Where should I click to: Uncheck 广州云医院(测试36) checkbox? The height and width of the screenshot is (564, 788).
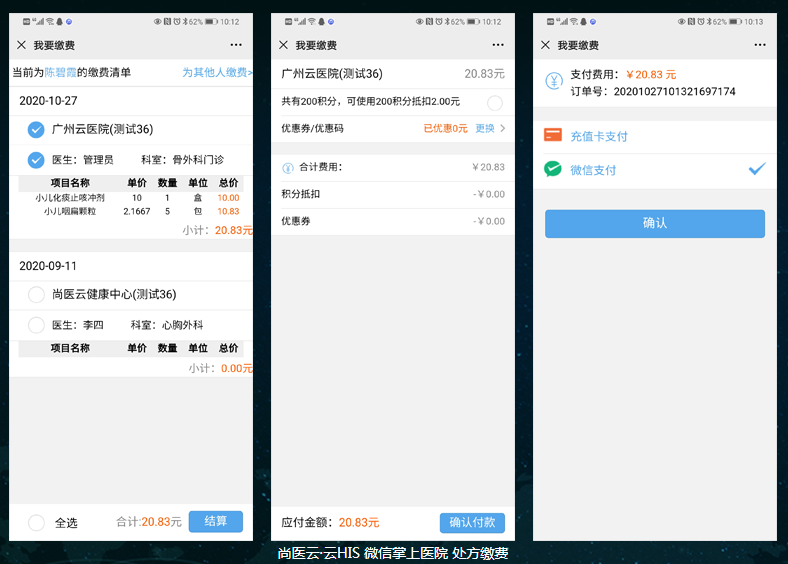click(x=36, y=130)
